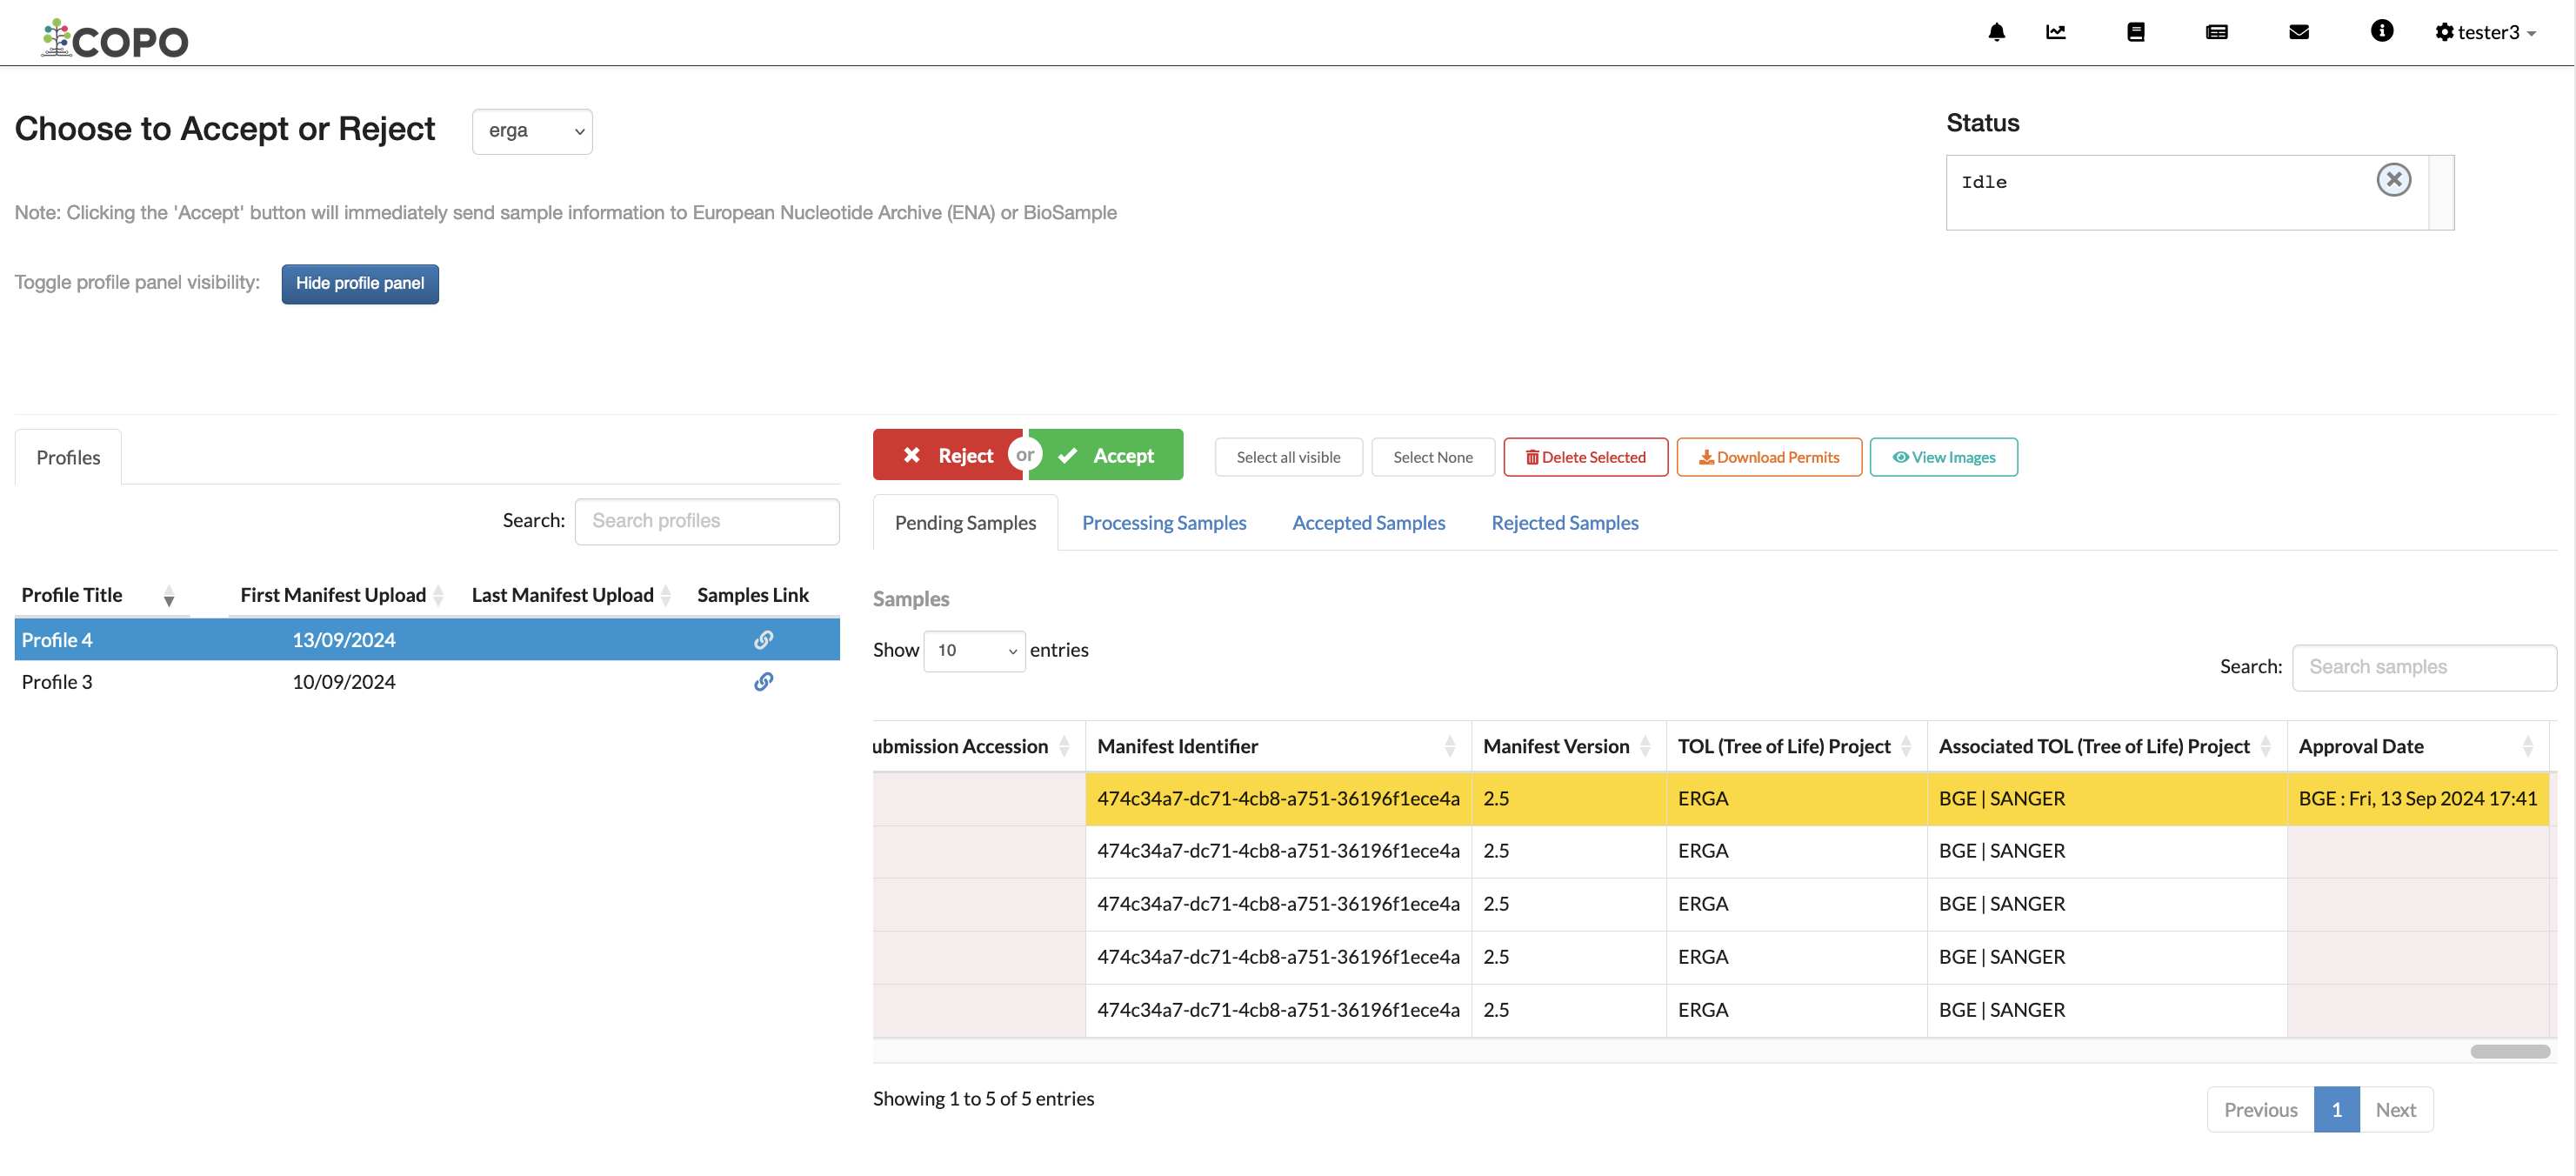2576x1176 pixels.
Task: Click the red Reject button
Action: (x=947, y=455)
